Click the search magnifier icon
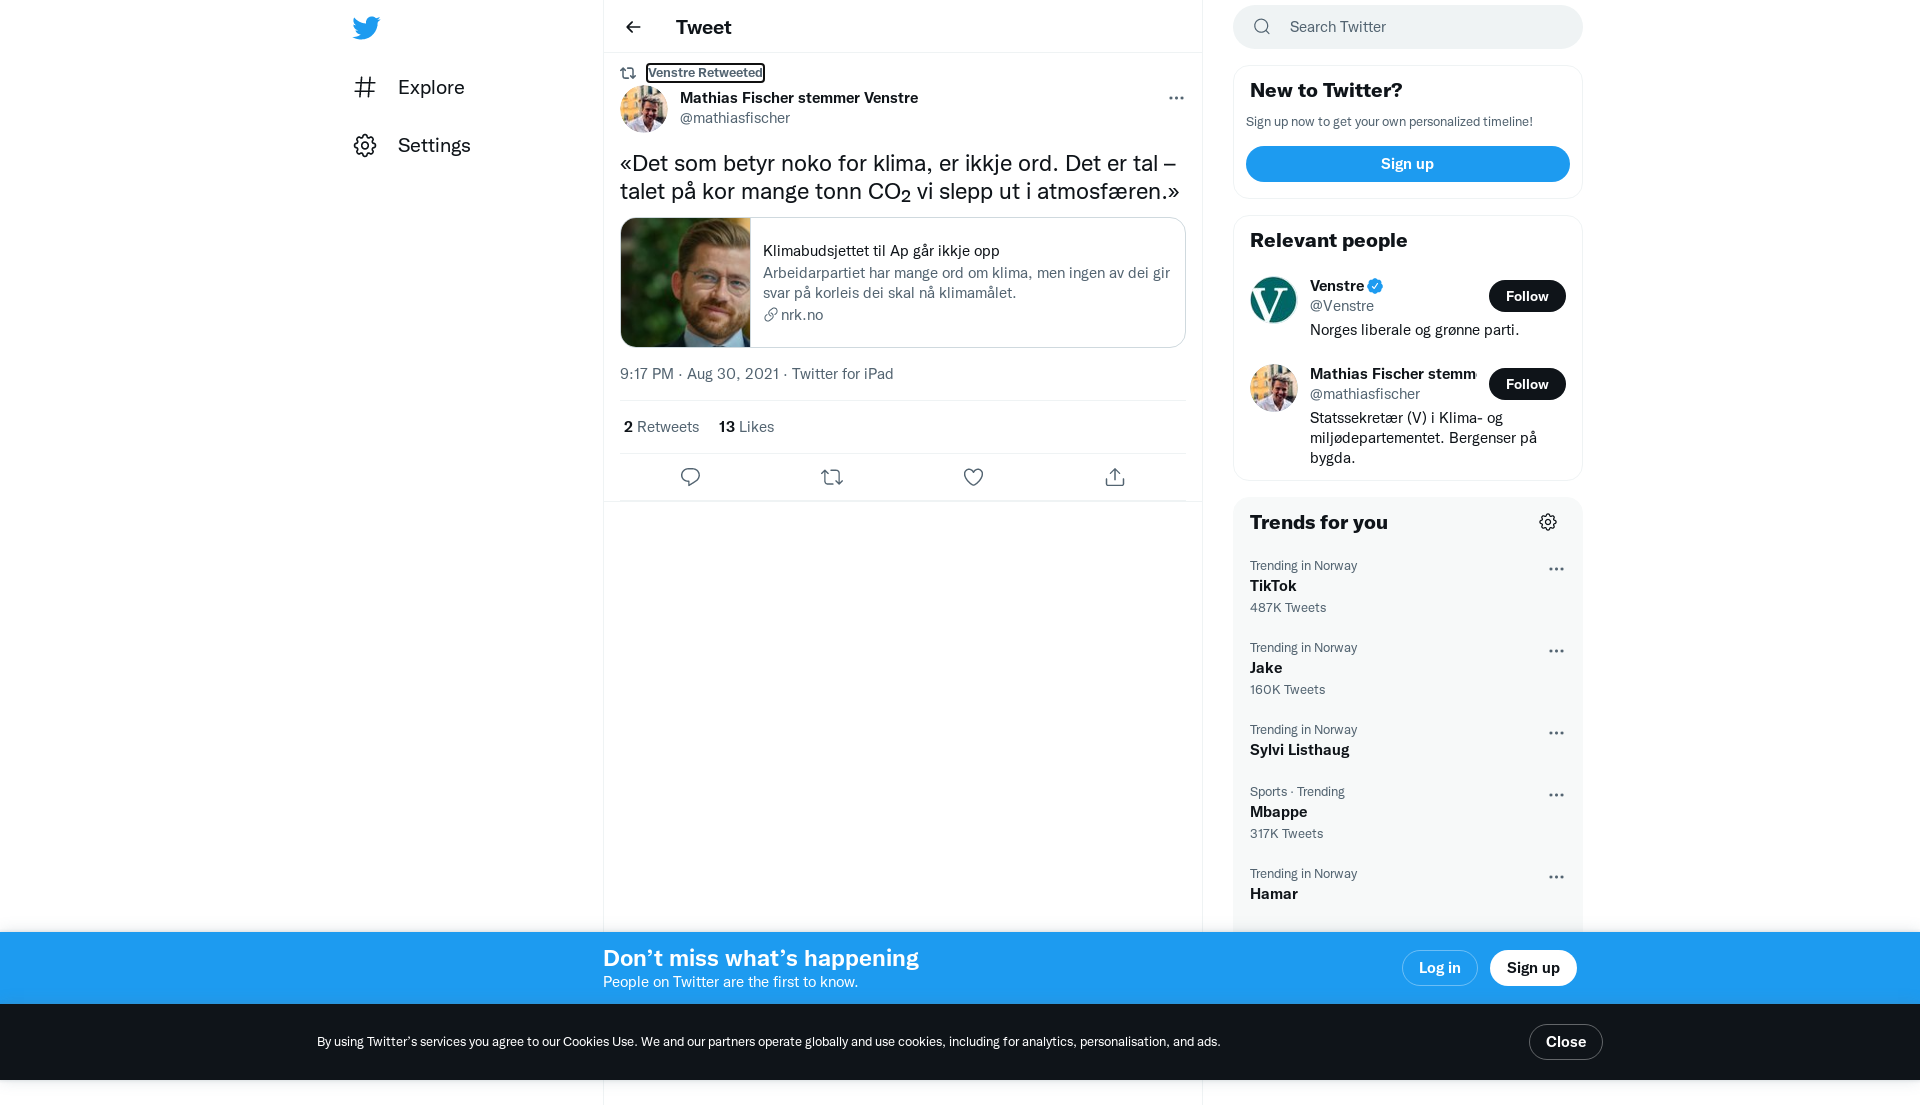The width and height of the screenshot is (1920, 1105). pos(1262,27)
